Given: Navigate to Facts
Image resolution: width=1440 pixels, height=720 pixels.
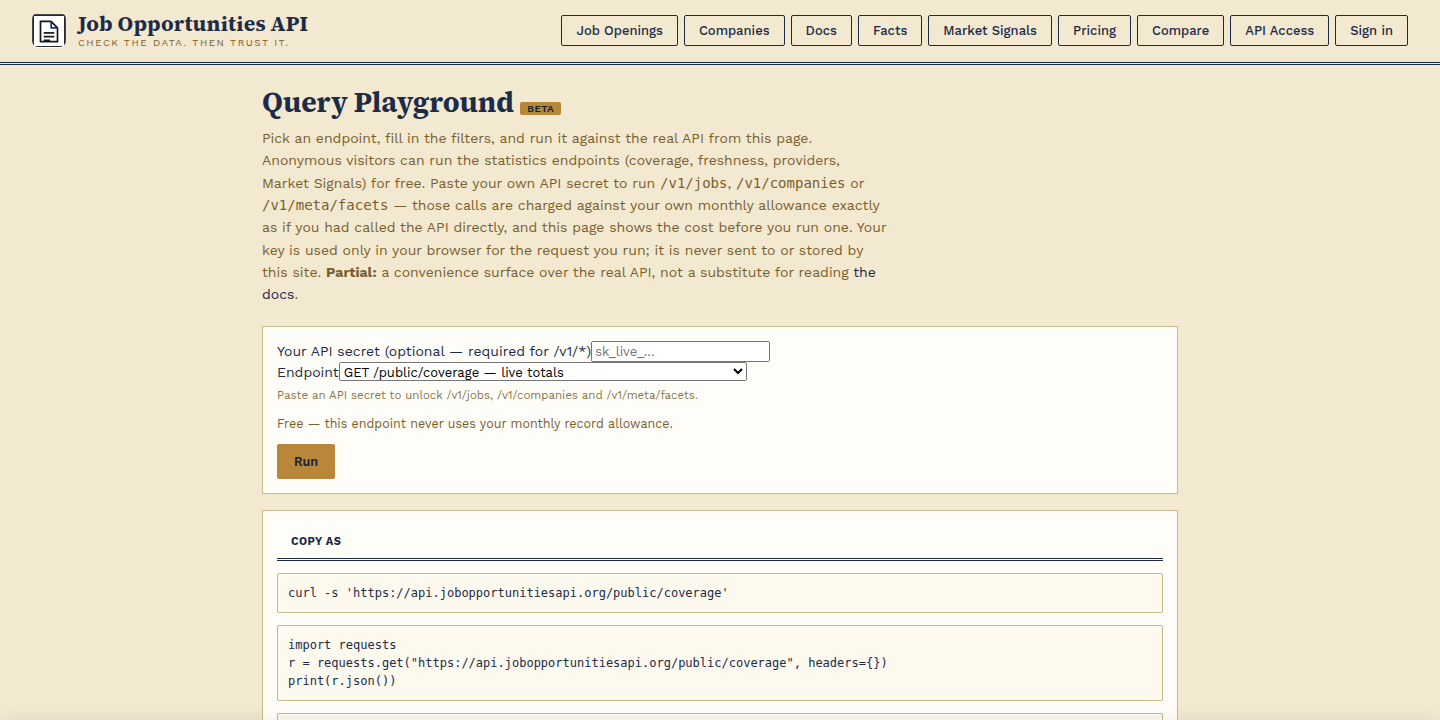Looking at the screenshot, I should pos(890,30).
